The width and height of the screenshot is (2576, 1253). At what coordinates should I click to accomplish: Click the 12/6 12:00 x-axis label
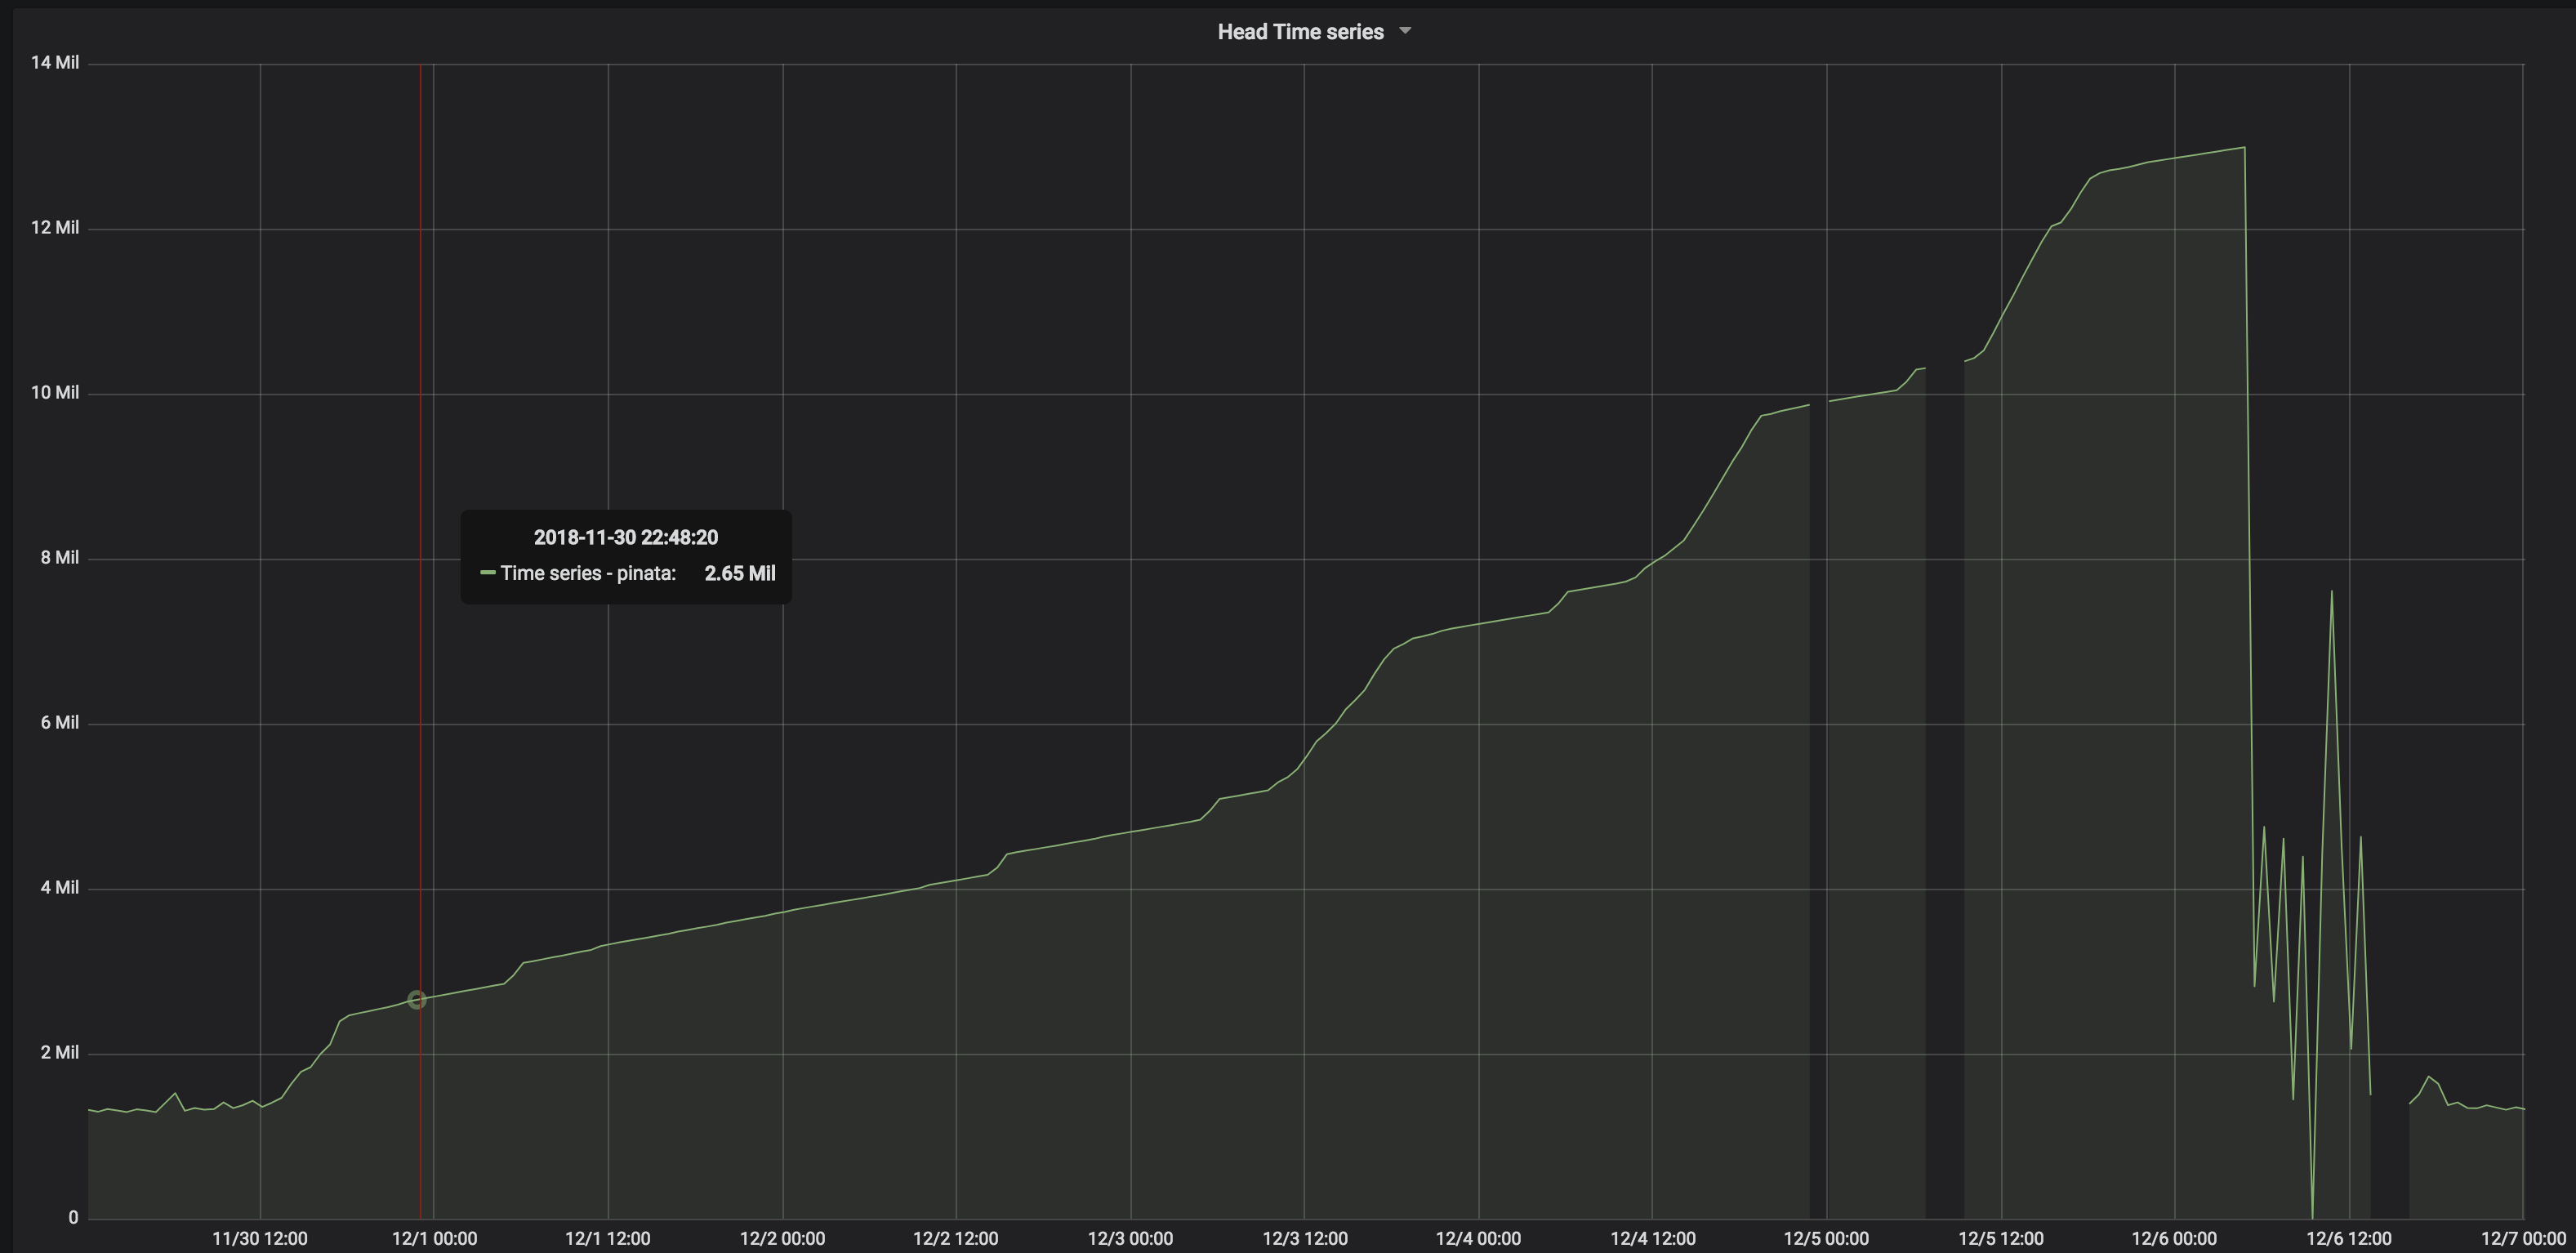(x=2348, y=1238)
